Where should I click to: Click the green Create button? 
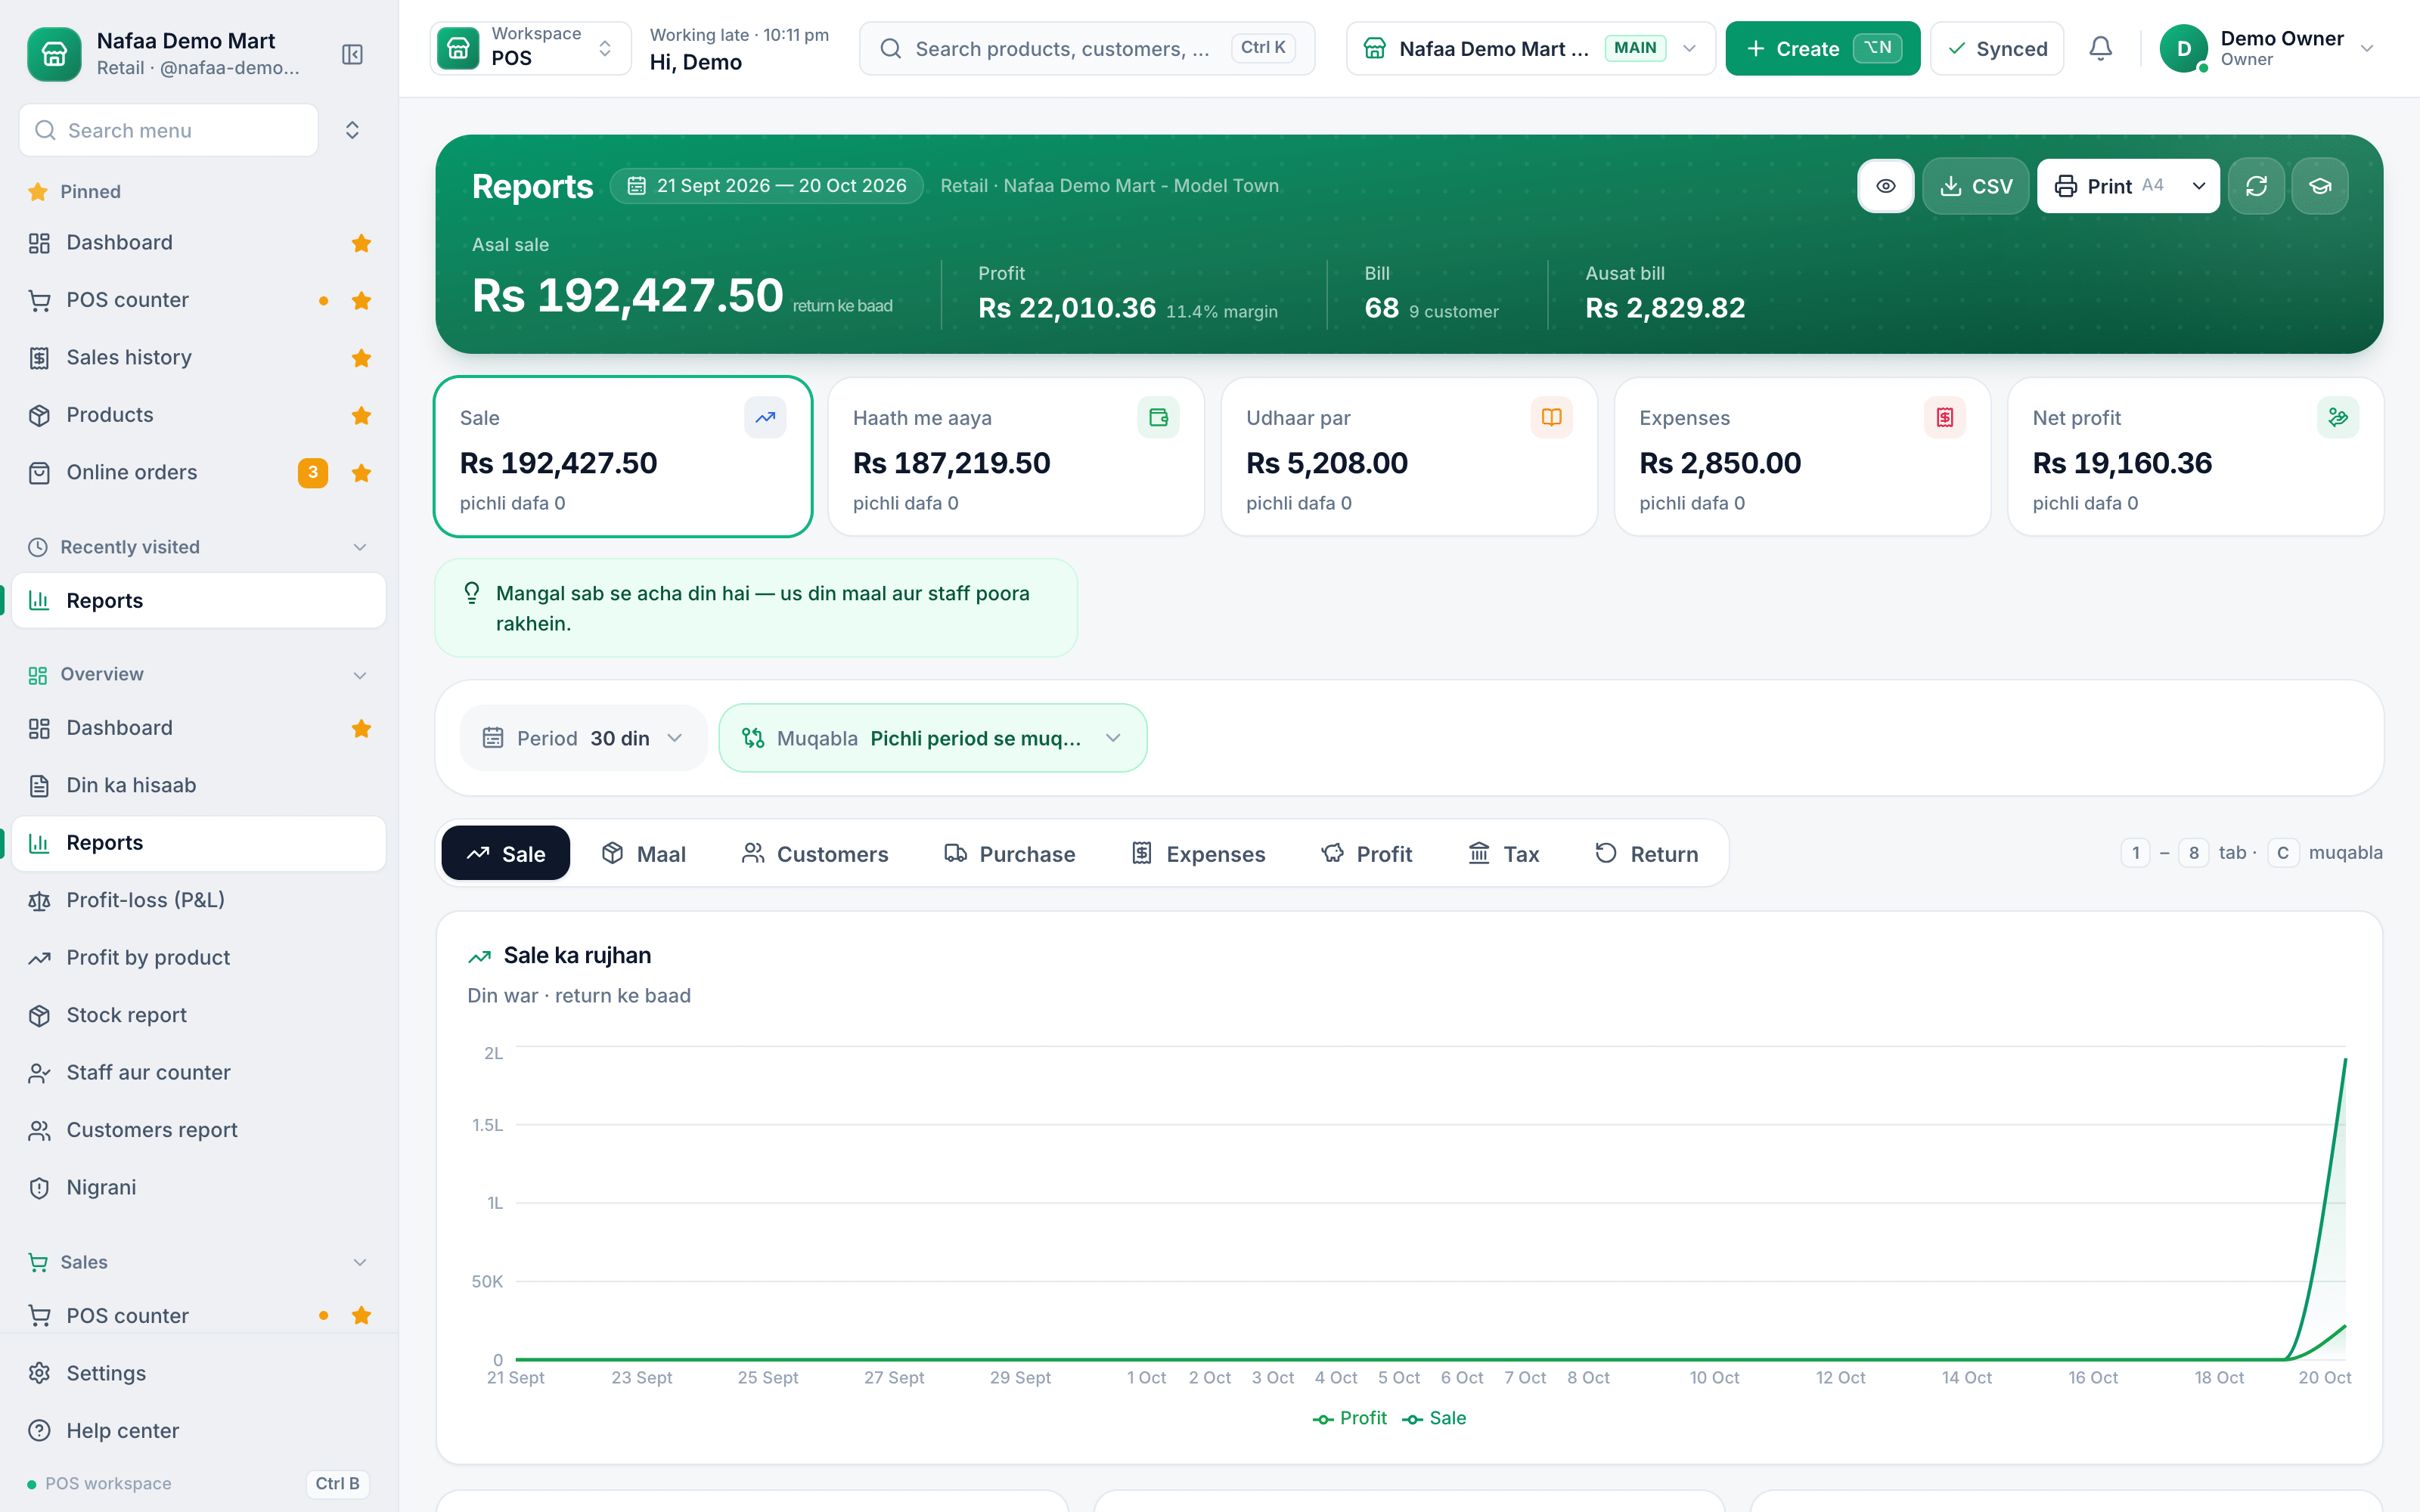(1822, 48)
